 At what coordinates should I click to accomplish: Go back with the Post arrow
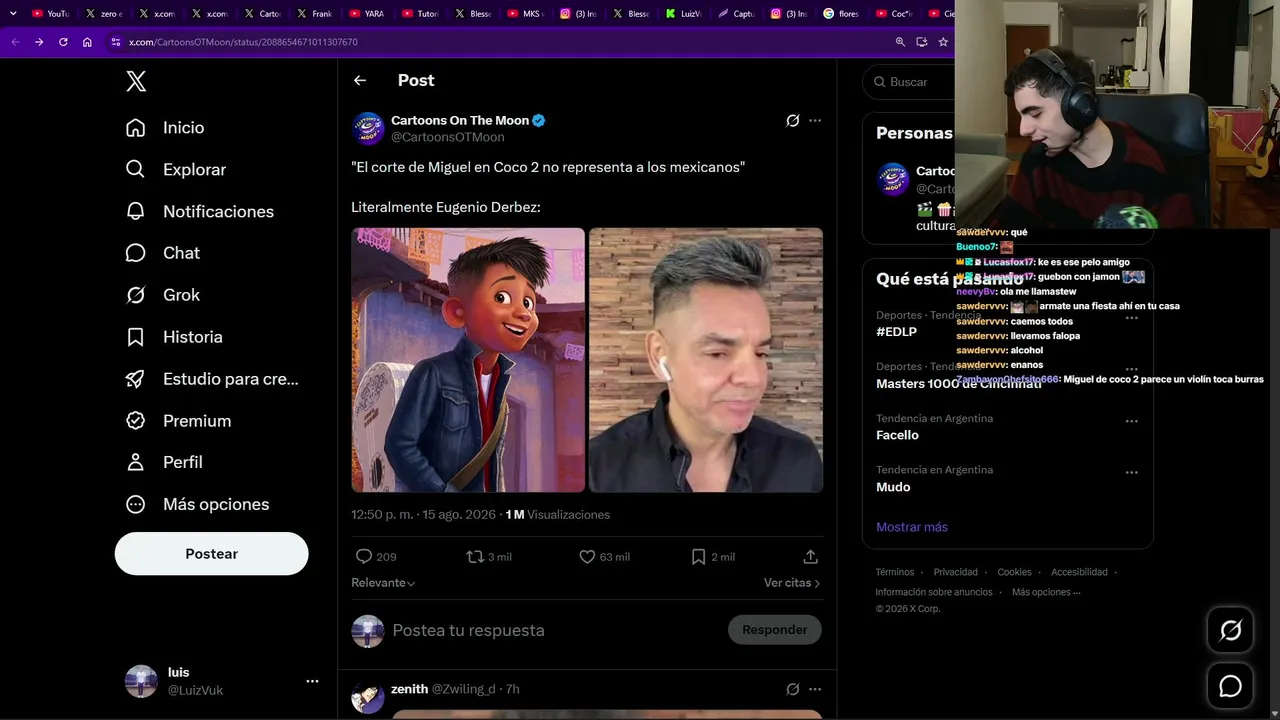[x=360, y=80]
